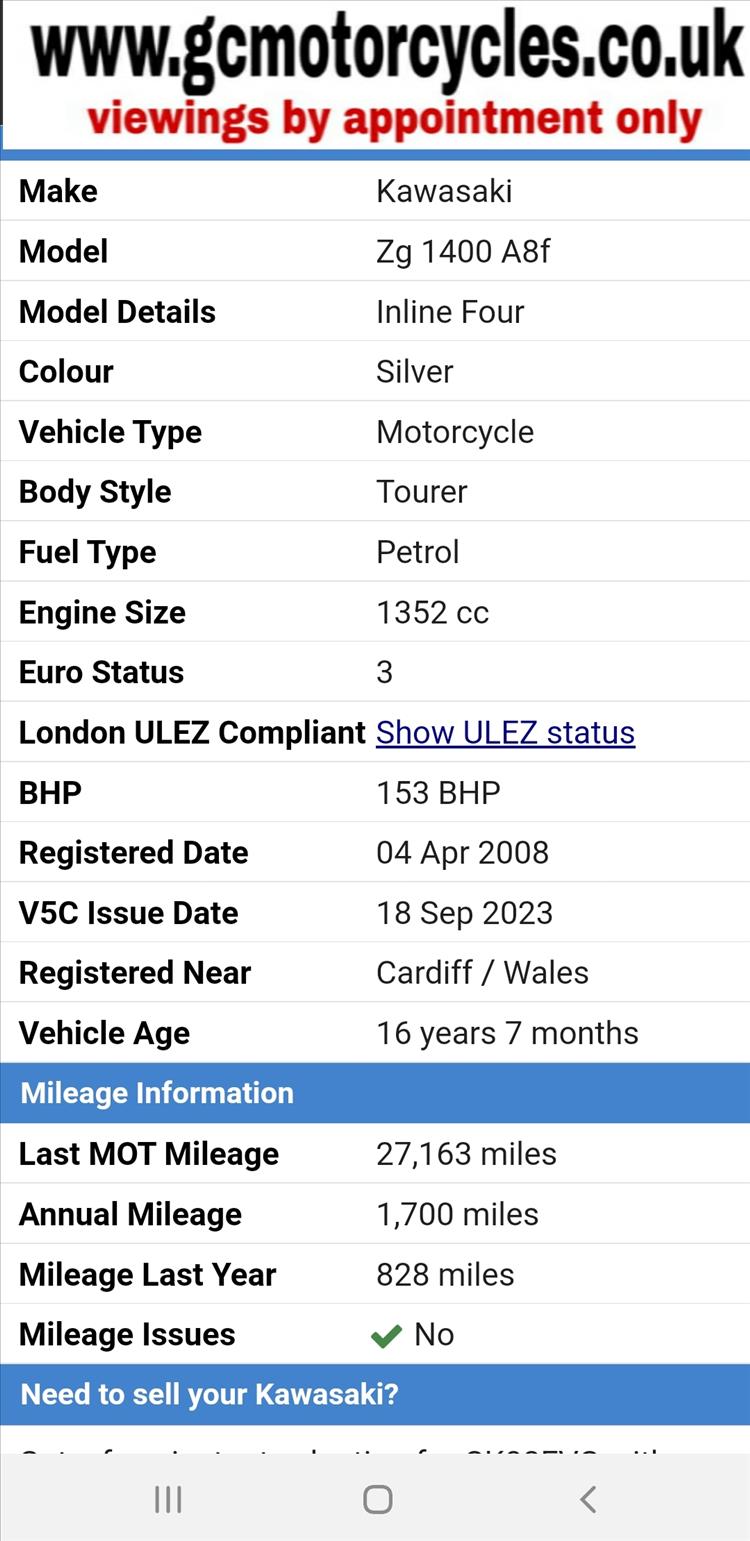This screenshot has width=750, height=1541.
Task: Open the Show ULEZ status link
Action: (505, 732)
